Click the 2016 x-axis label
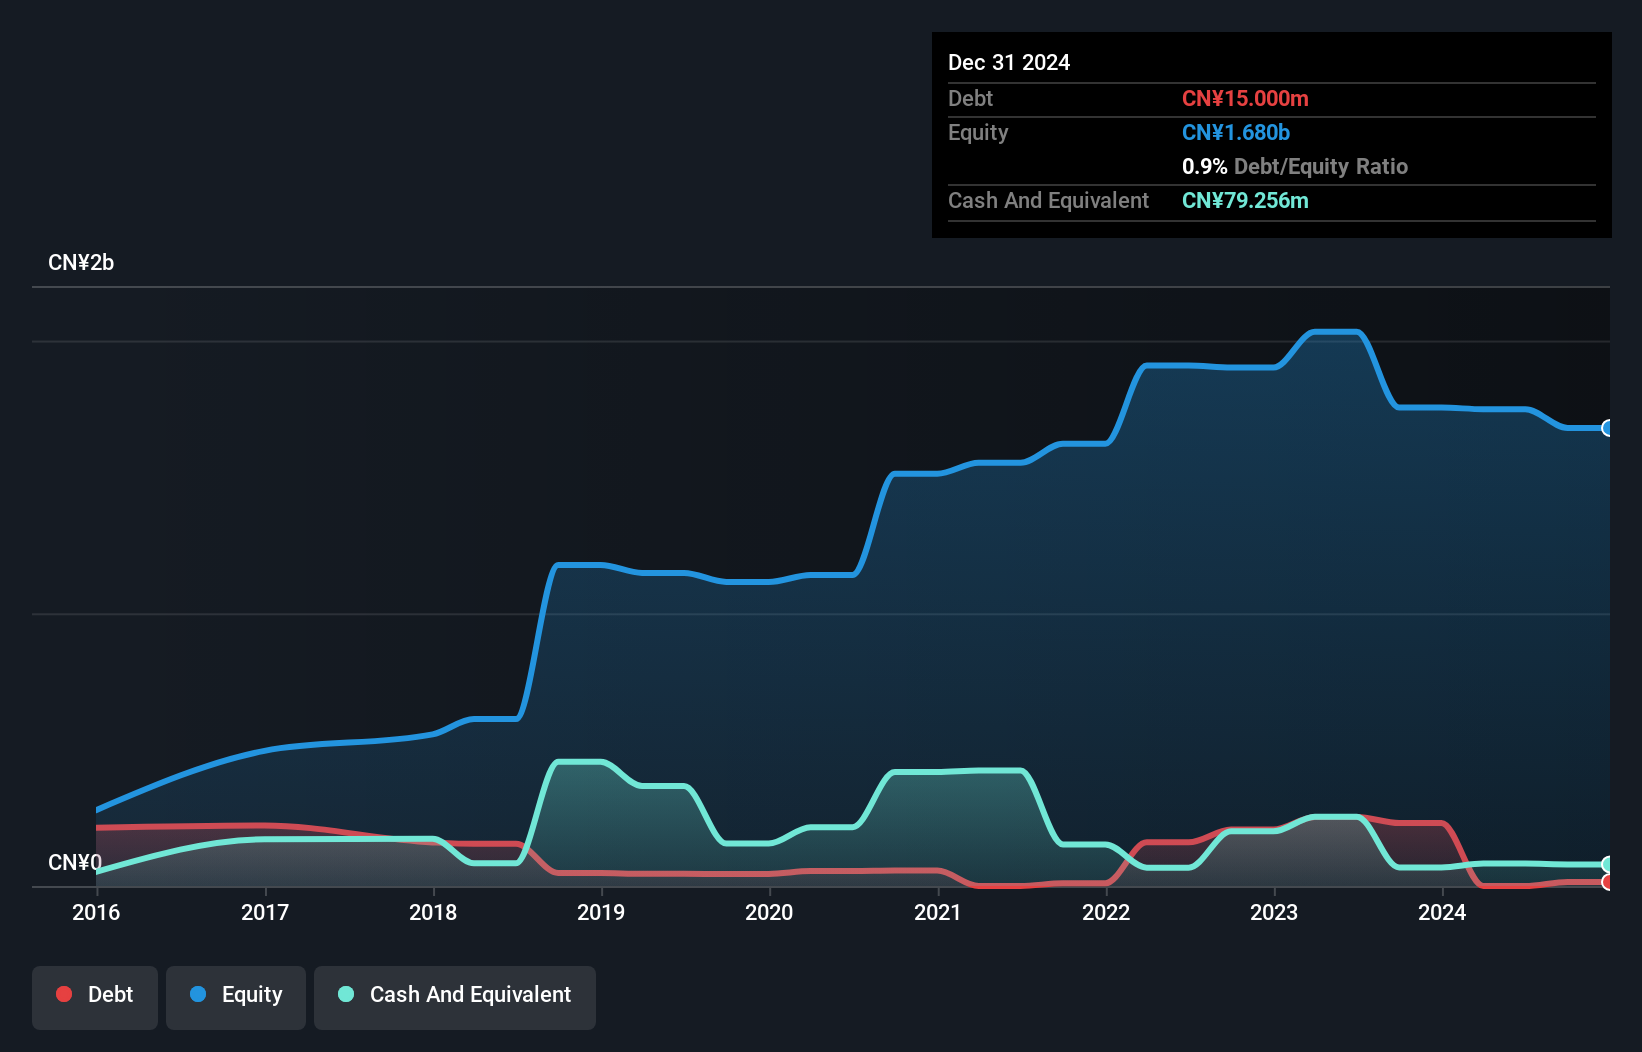This screenshot has width=1642, height=1052. pos(96,912)
